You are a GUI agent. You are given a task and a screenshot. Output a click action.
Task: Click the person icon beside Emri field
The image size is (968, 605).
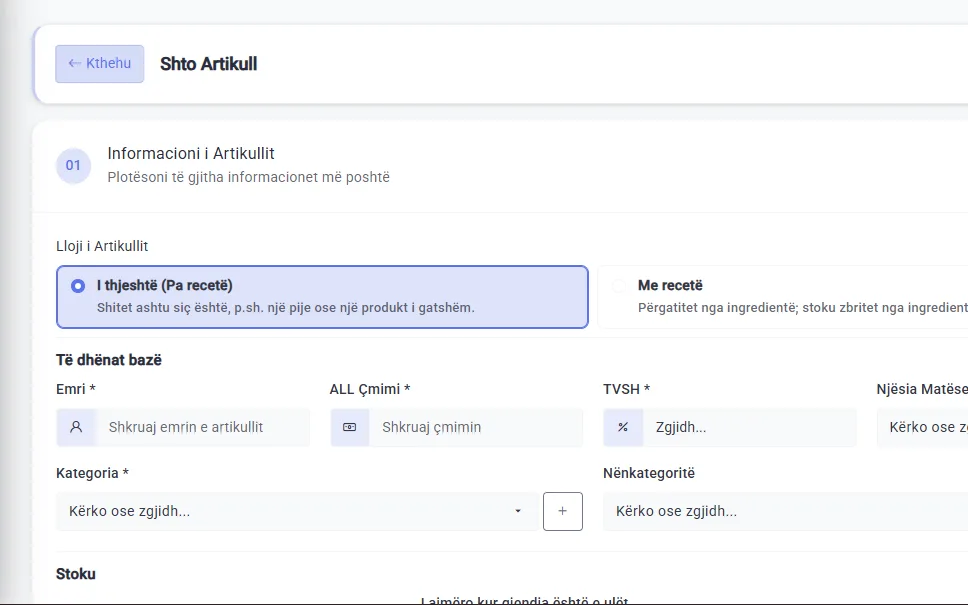76,427
